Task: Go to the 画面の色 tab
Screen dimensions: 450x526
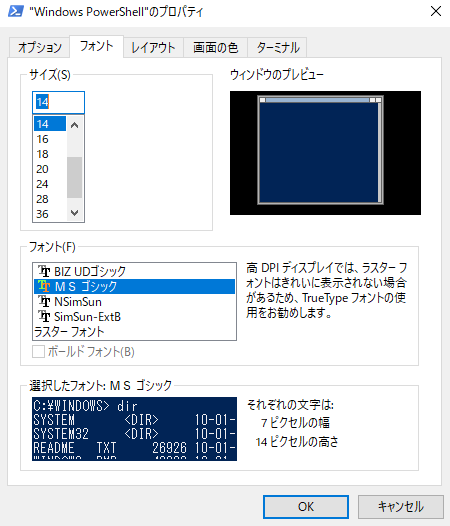Action: [215, 48]
